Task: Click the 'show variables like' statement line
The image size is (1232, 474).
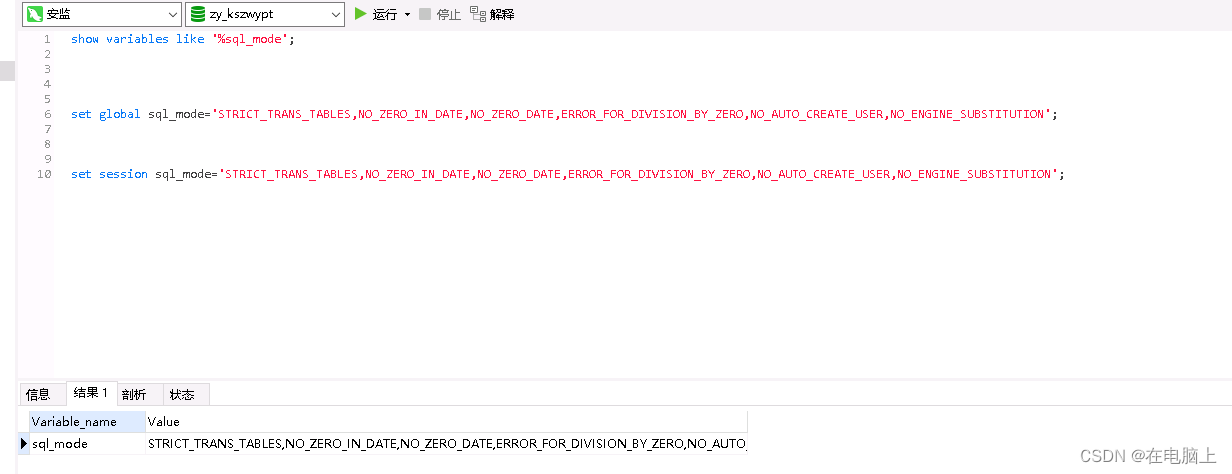Action: 183,39
